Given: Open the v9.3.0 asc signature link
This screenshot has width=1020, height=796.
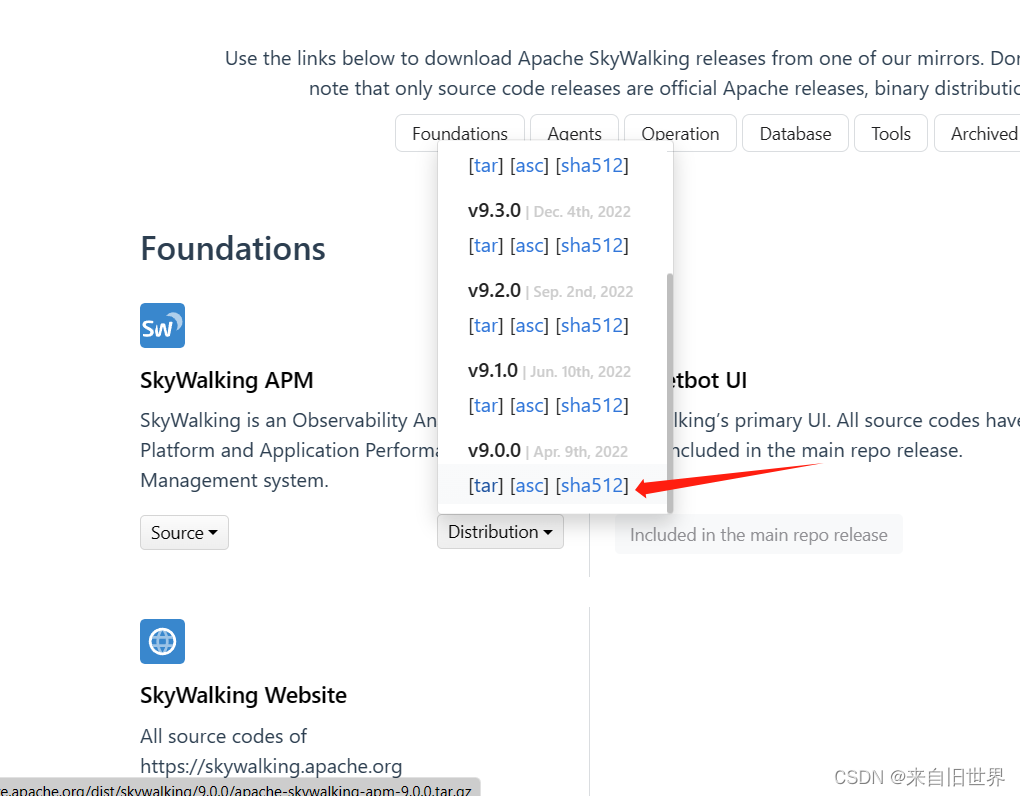Looking at the screenshot, I should [530, 245].
